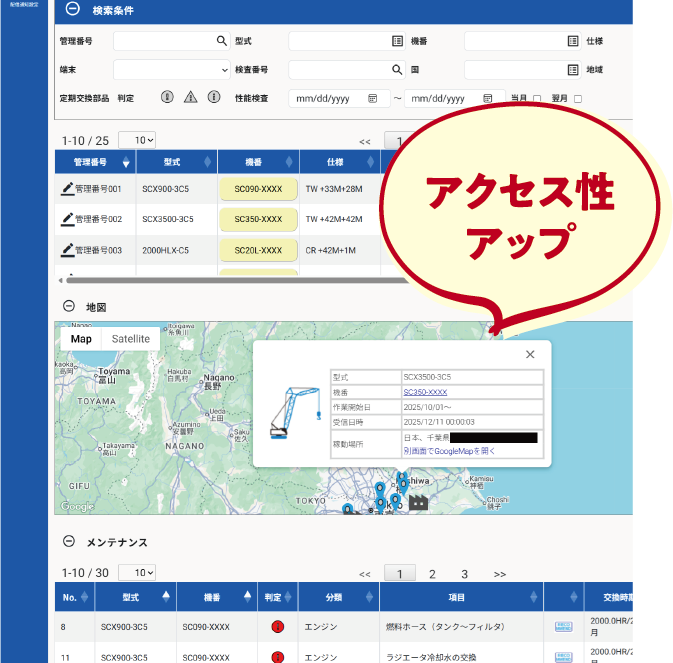Go to first page in top table

tap(365, 142)
